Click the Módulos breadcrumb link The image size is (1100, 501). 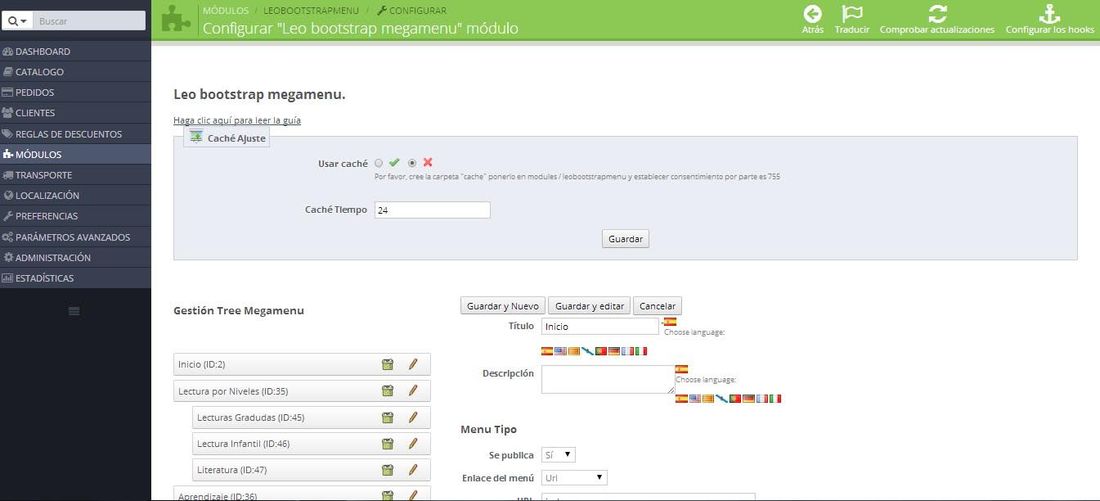click(x=225, y=11)
